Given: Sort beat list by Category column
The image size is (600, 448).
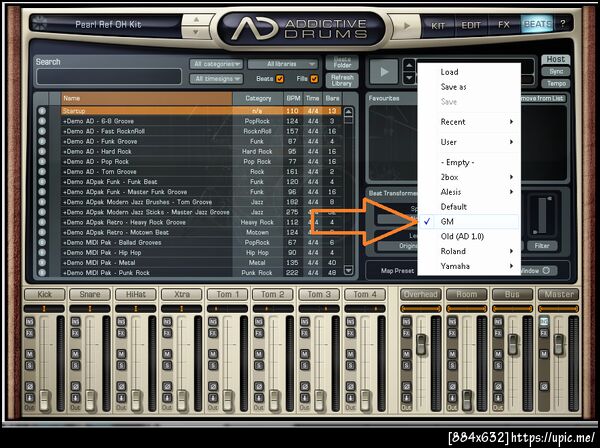Looking at the screenshot, I should coord(258,99).
